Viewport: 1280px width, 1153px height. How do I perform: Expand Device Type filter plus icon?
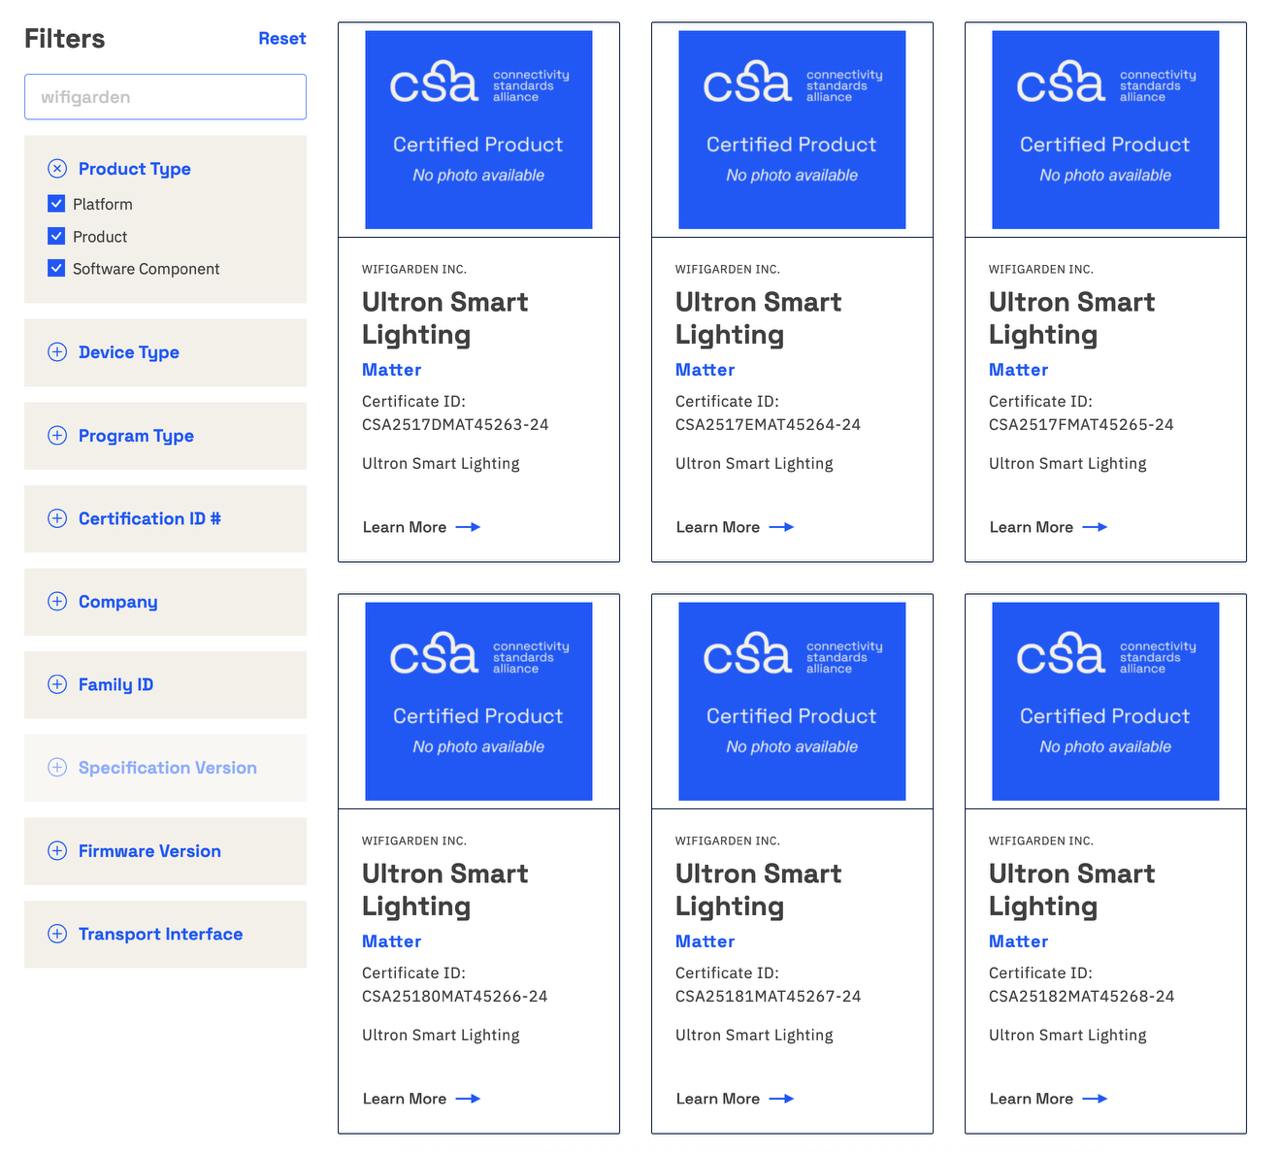57,352
